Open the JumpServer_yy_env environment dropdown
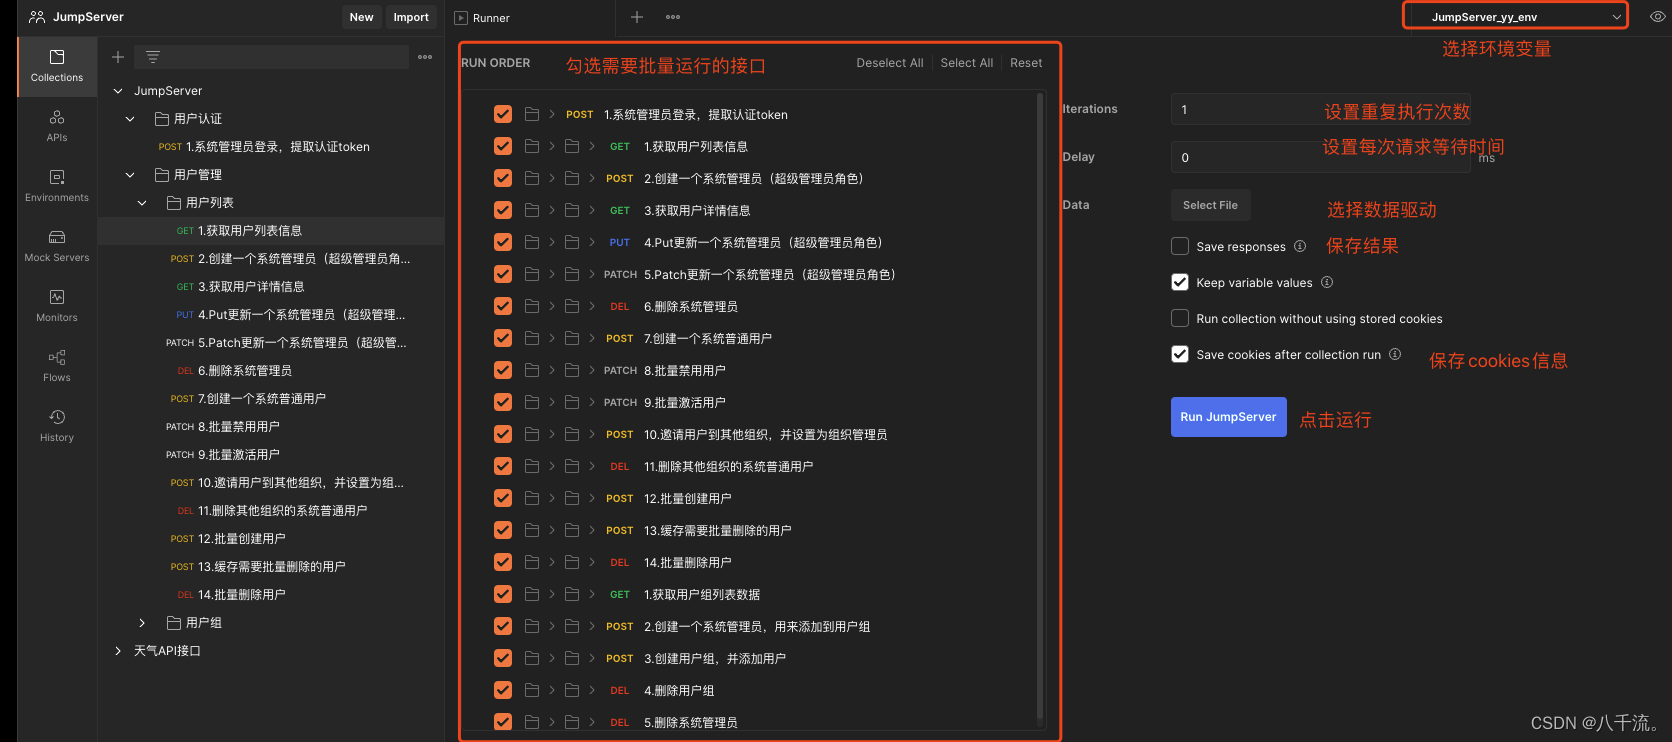Screen dimensions: 1672x742 [1516, 16]
